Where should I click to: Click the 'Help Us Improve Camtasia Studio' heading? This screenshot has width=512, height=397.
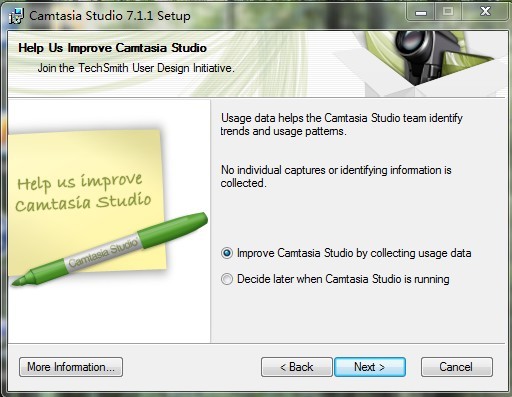112,48
